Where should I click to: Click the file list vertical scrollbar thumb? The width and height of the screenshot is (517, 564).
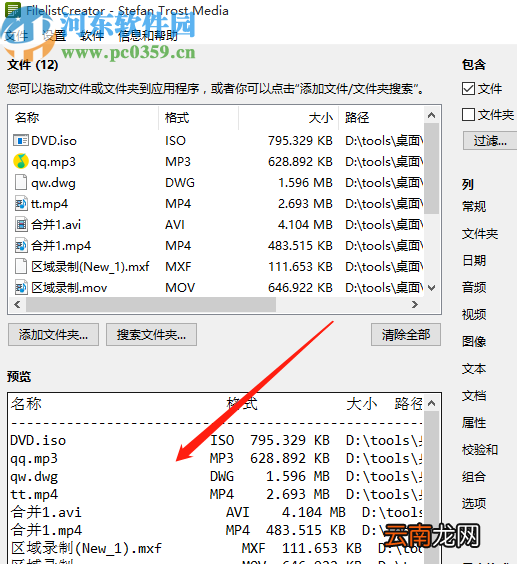(x=431, y=168)
